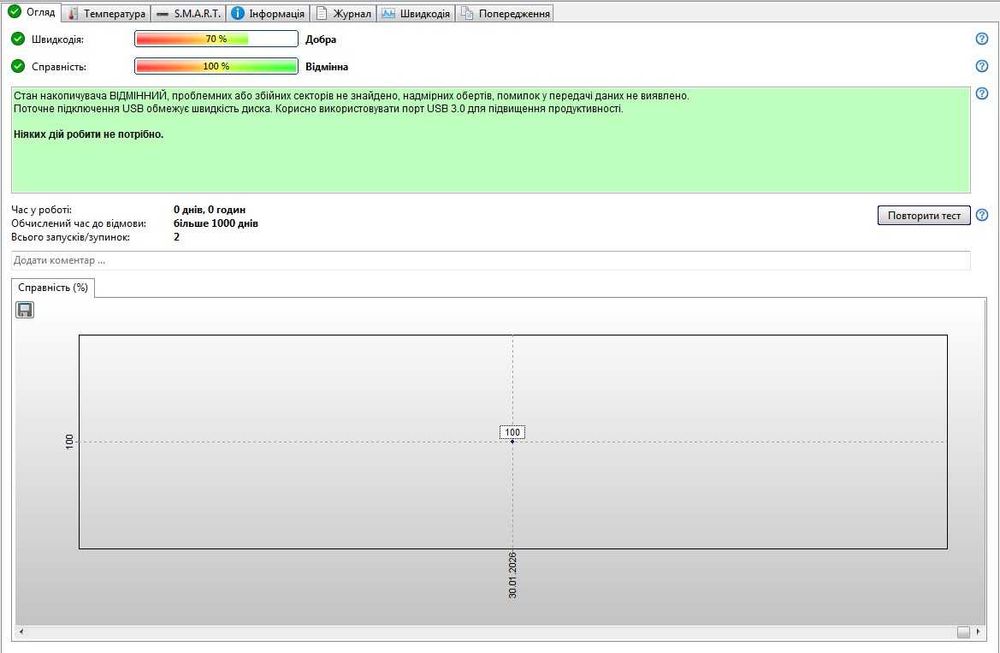
Task: Click the graph scrollbar thumb
Action: pyautogui.click(x=963, y=632)
